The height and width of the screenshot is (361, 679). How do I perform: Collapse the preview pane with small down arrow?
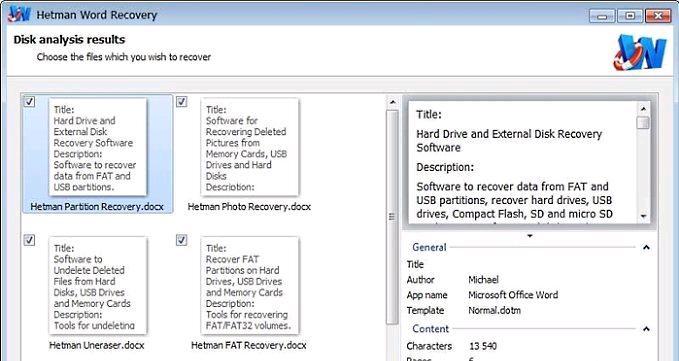tap(530, 236)
